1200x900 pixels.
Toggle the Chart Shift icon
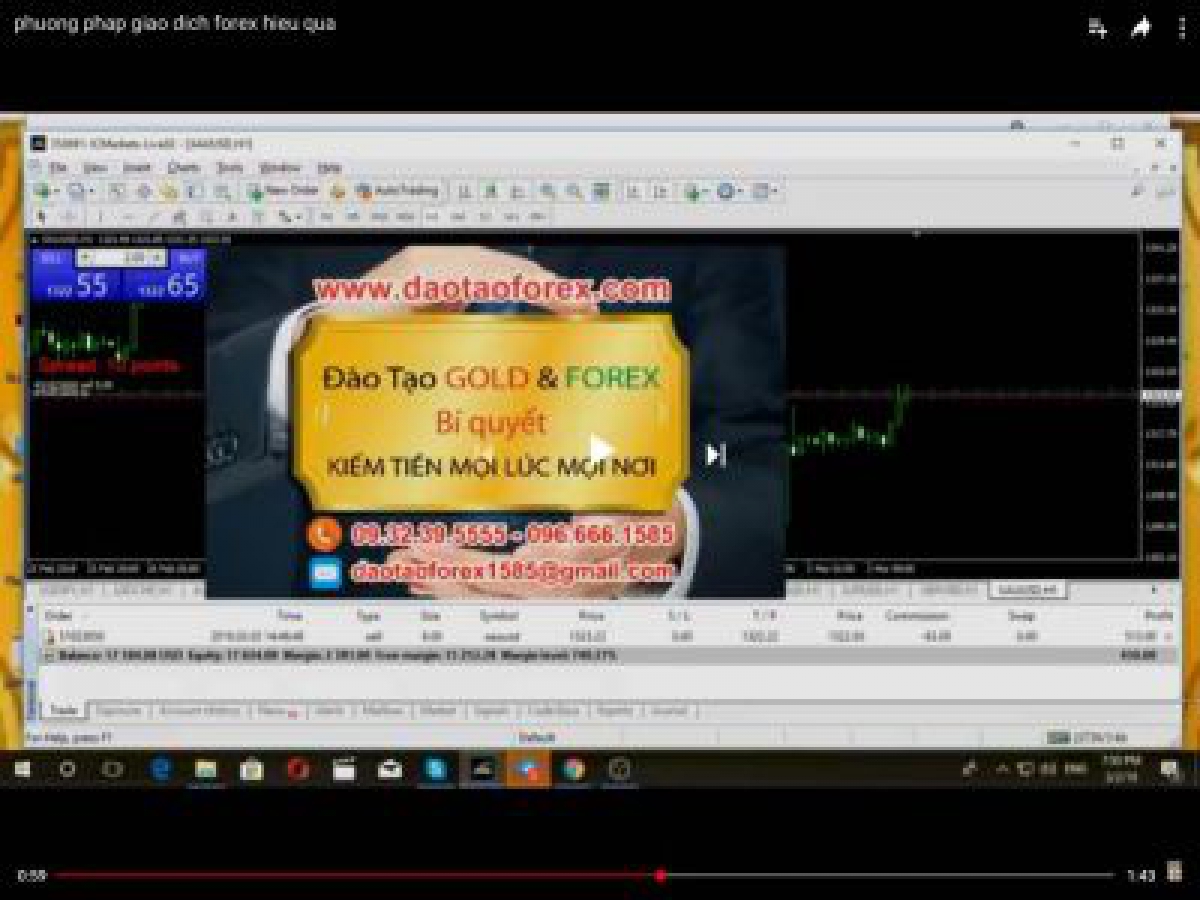click(x=661, y=190)
